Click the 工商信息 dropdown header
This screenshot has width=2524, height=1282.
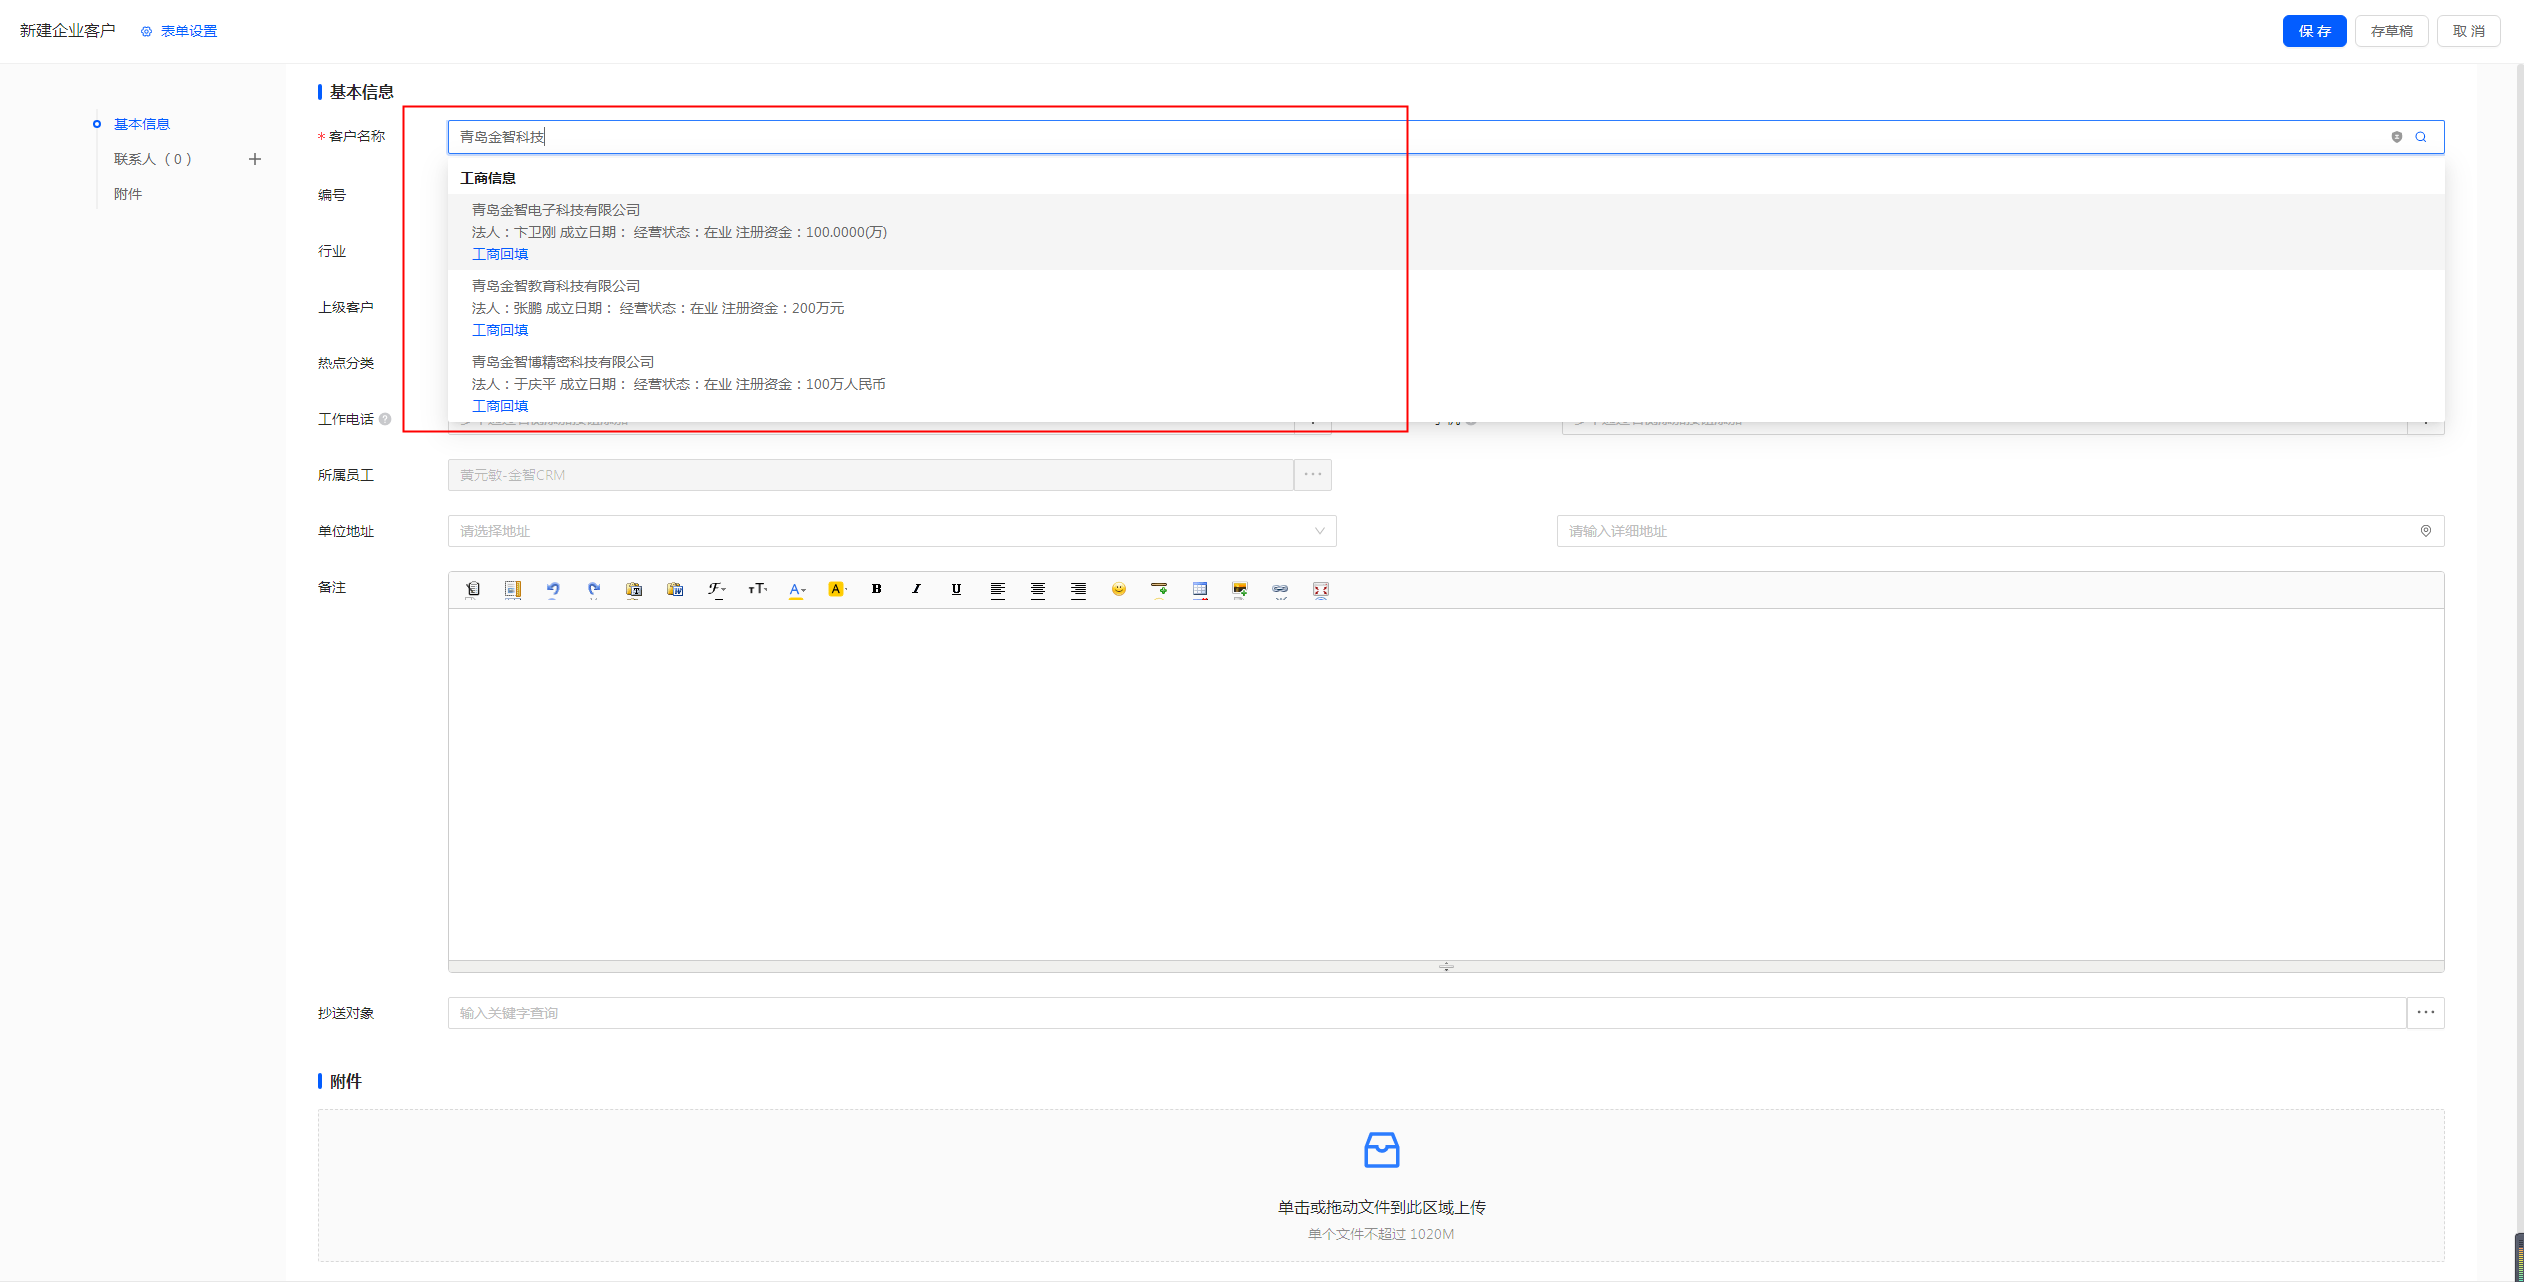tap(488, 178)
